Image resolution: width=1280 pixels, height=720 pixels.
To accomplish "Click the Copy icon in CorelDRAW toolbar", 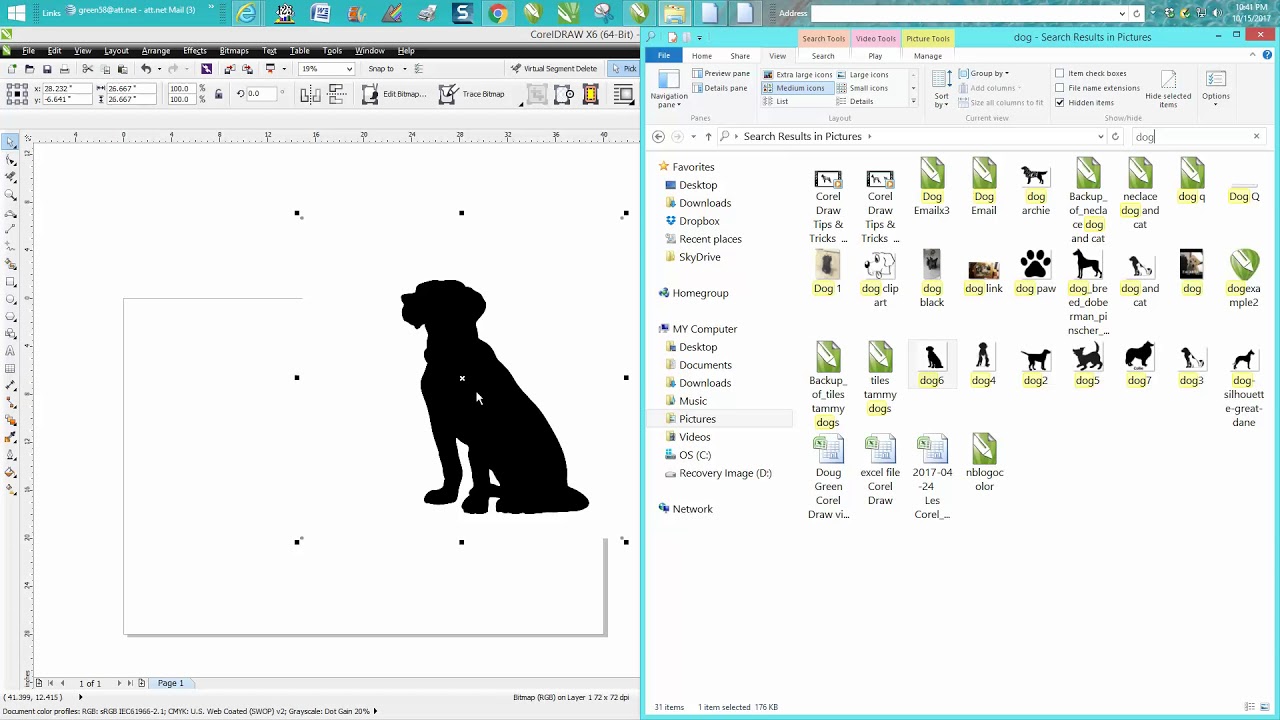I will tap(105, 69).
